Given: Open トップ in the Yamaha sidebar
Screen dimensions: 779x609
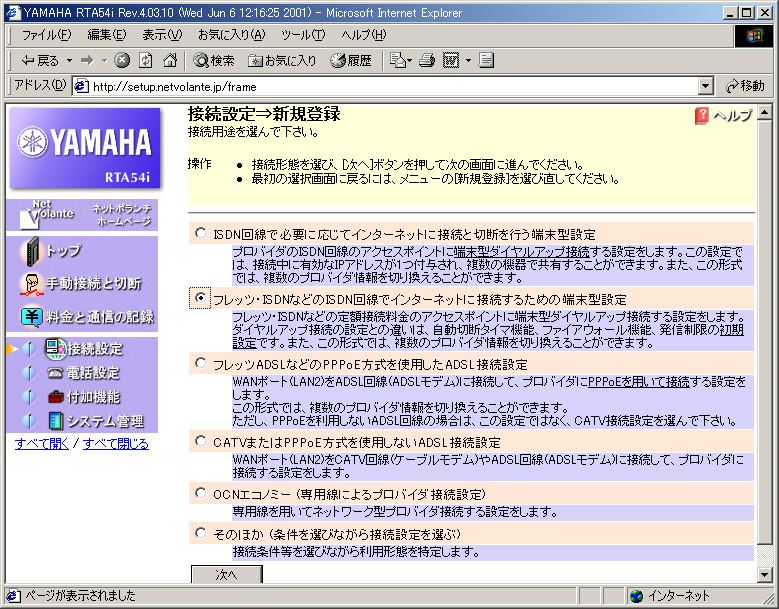Looking at the screenshot, I should point(63,251).
